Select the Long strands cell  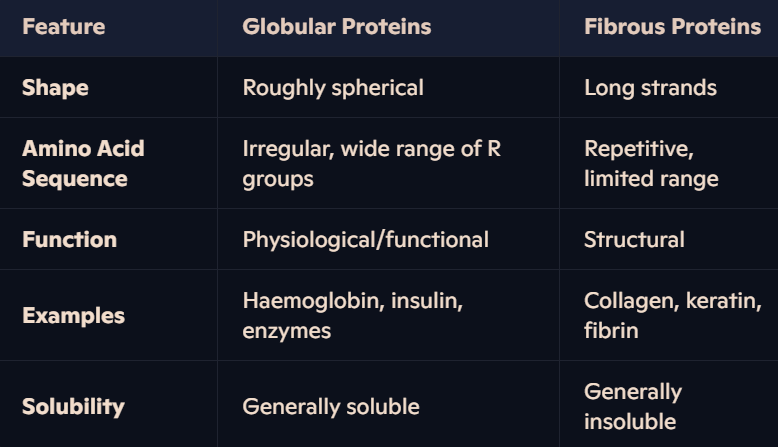[x=650, y=88]
